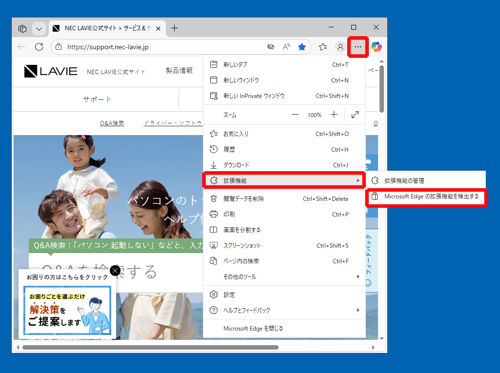Click the Back navigation arrow
Screen dimensions: 500x373
pyautogui.click(x=22, y=47)
